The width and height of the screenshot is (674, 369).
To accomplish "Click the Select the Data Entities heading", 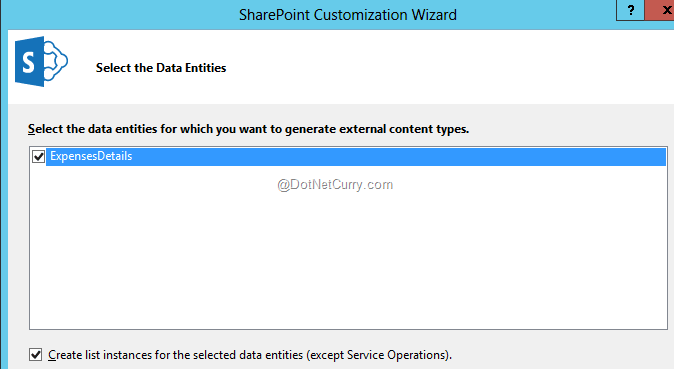I will pos(161,68).
